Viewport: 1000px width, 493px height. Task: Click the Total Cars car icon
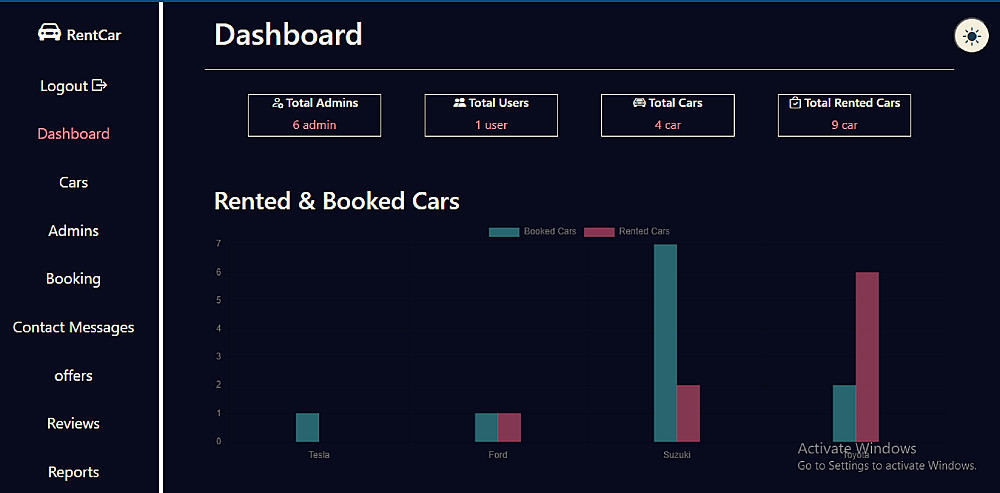639,103
